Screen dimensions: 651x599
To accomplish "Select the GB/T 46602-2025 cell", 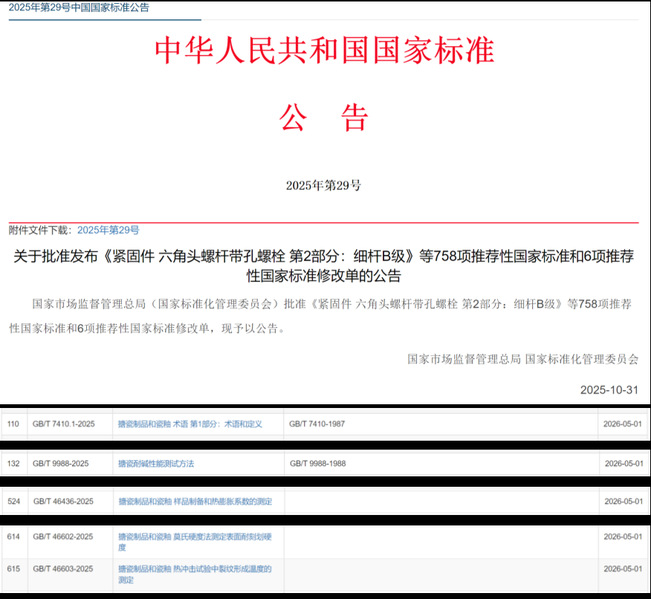I will pos(62,537).
